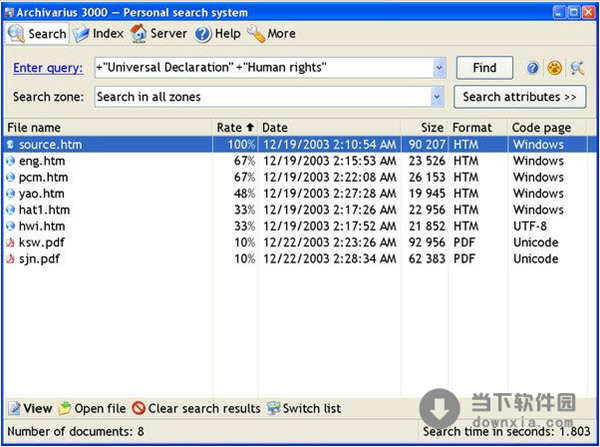The height and width of the screenshot is (447, 600).
Task: Click Clear search results
Action: [196, 408]
